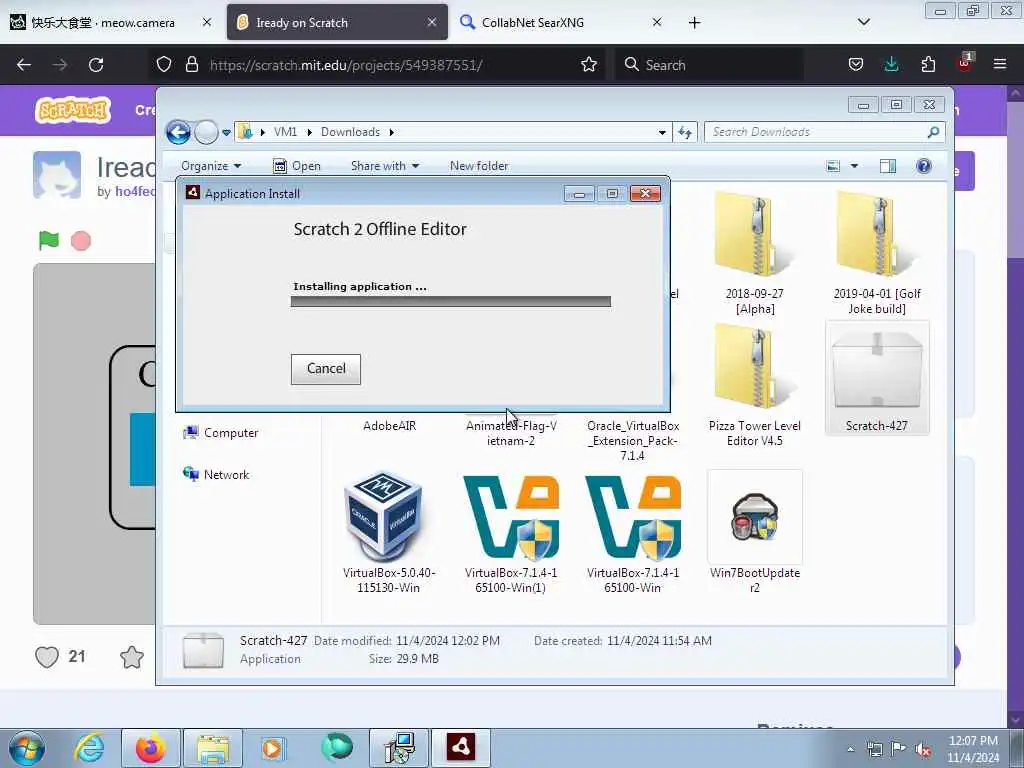1024x768 pixels.
Task: Open a new Firefox tab
Action: pyautogui.click(x=694, y=23)
